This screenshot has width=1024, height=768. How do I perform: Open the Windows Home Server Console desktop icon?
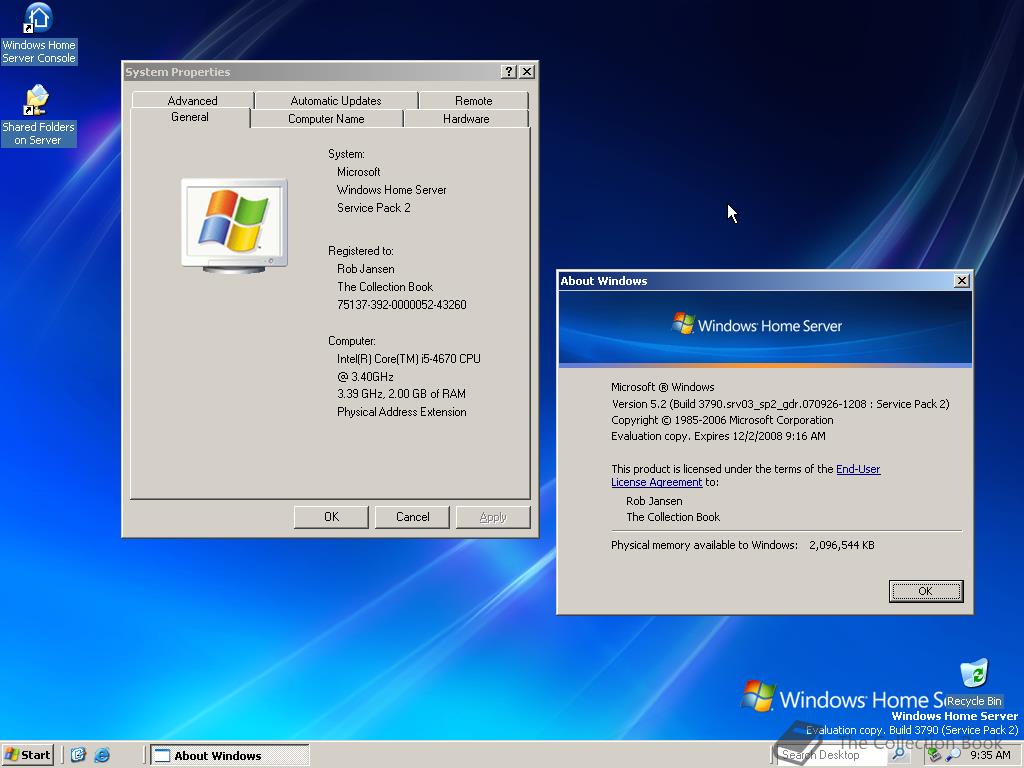click(39, 34)
